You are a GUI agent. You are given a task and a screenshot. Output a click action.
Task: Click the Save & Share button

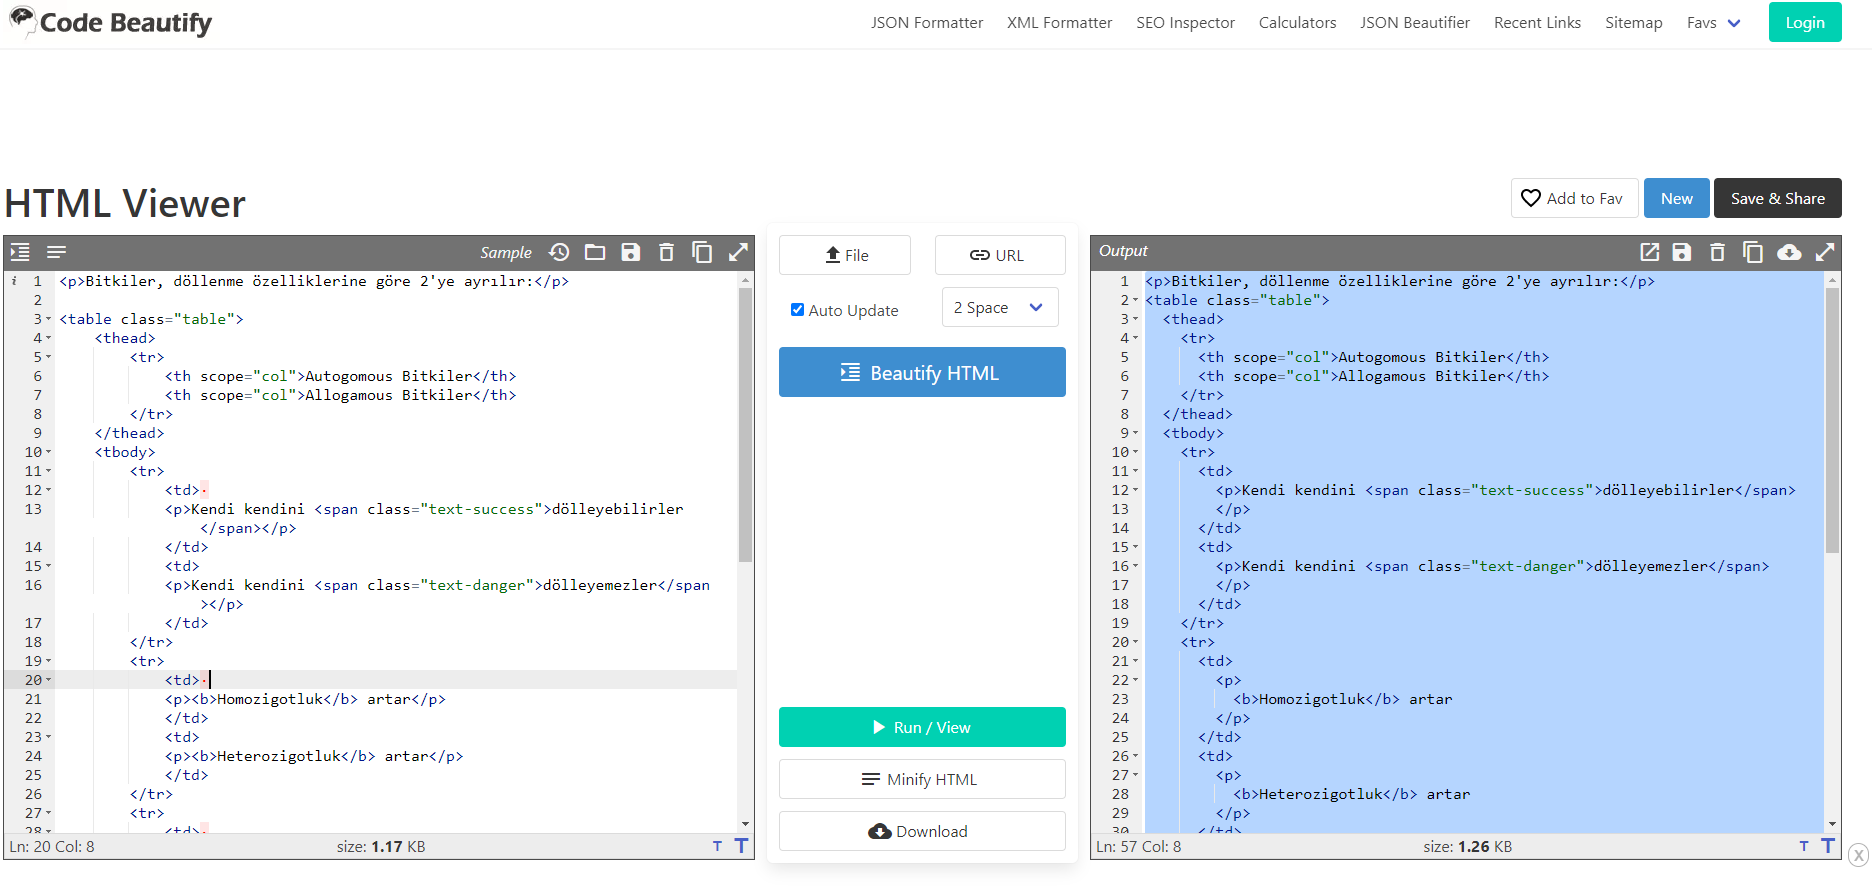pyautogui.click(x=1778, y=198)
